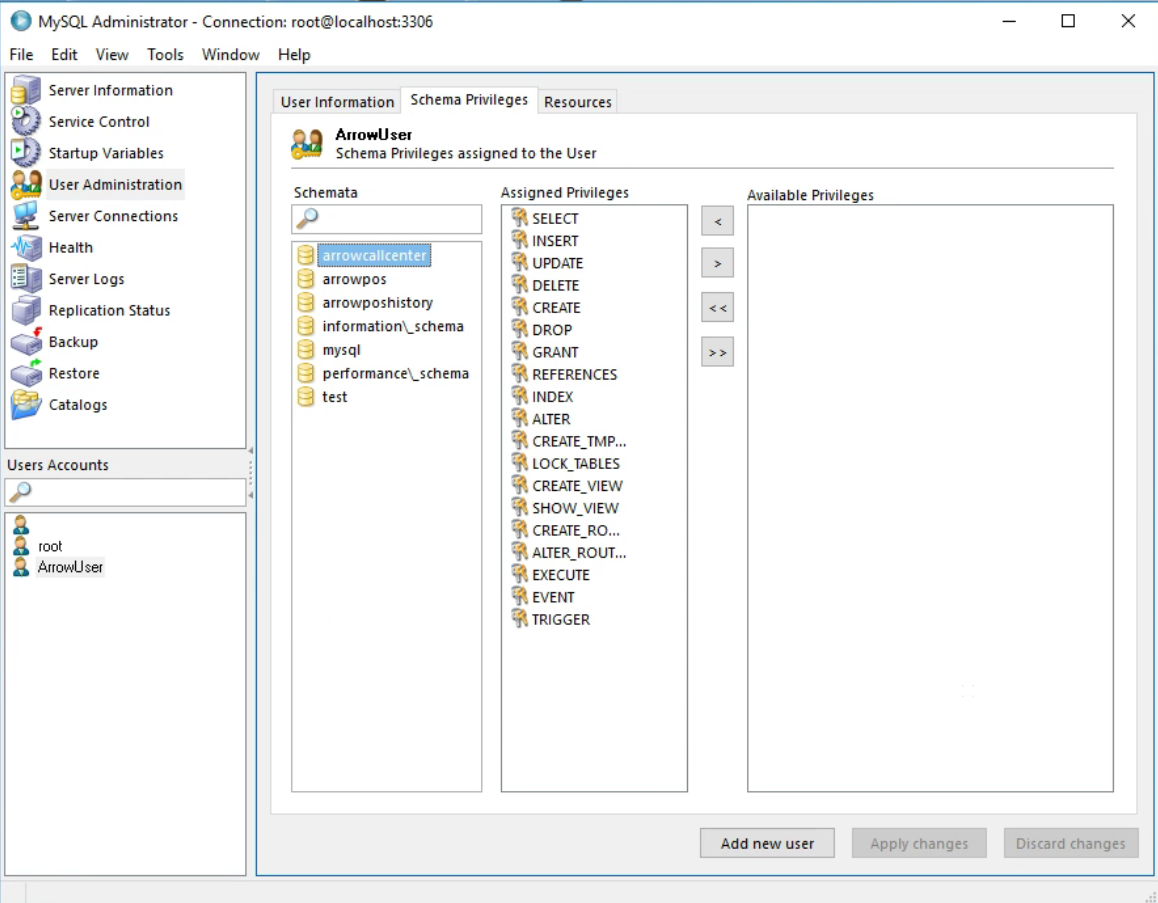Image resolution: width=1158 pixels, height=903 pixels.
Task: Click the arrowpos database icon
Action: click(x=306, y=279)
